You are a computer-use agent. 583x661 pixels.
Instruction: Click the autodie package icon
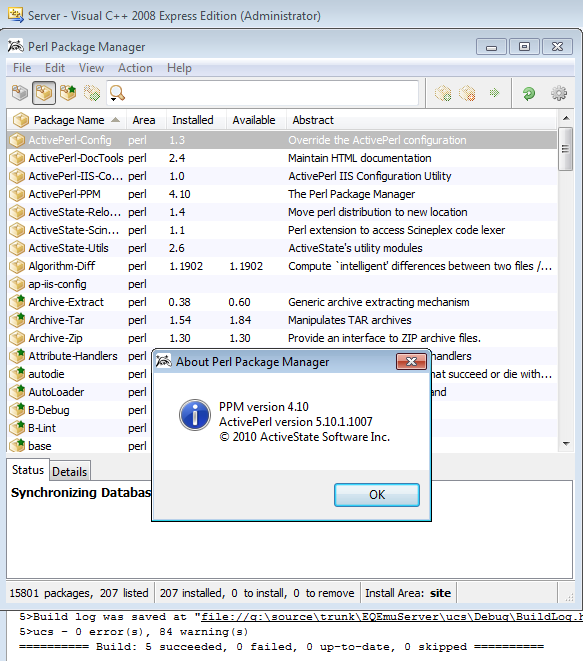pos(17,374)
